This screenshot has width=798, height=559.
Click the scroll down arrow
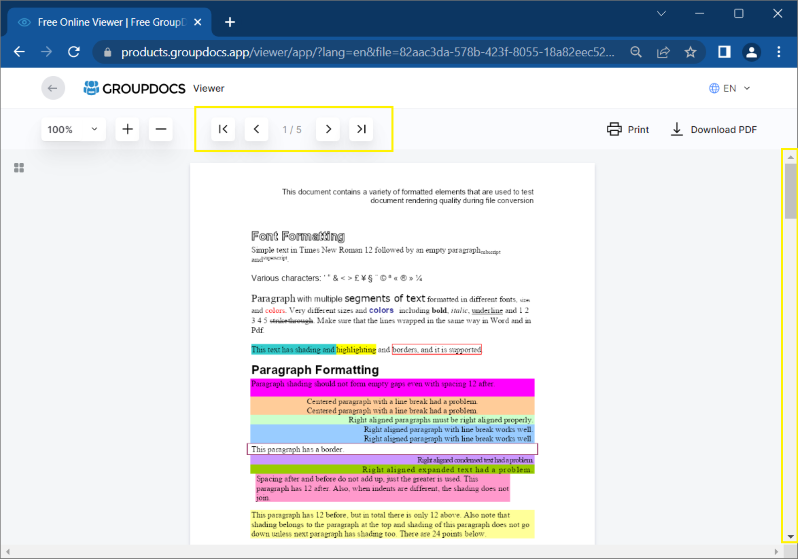[790, 537]
